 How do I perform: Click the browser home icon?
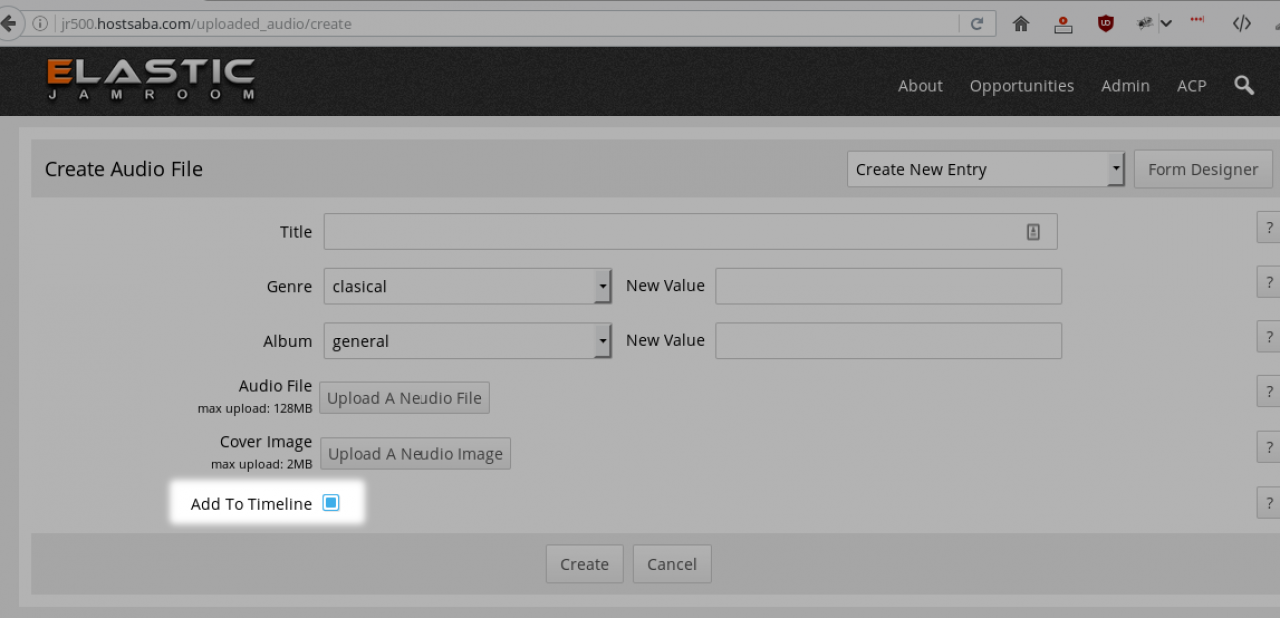1021,24
